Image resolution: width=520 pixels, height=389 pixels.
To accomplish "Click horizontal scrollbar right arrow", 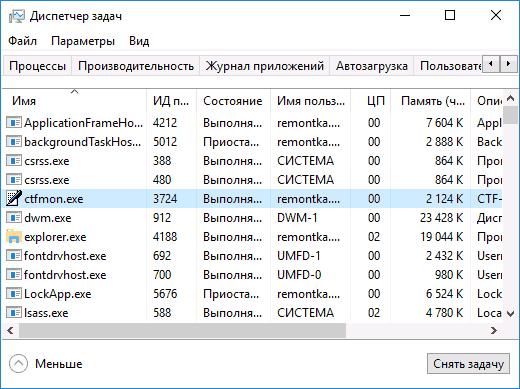I will tap(494, 330).
